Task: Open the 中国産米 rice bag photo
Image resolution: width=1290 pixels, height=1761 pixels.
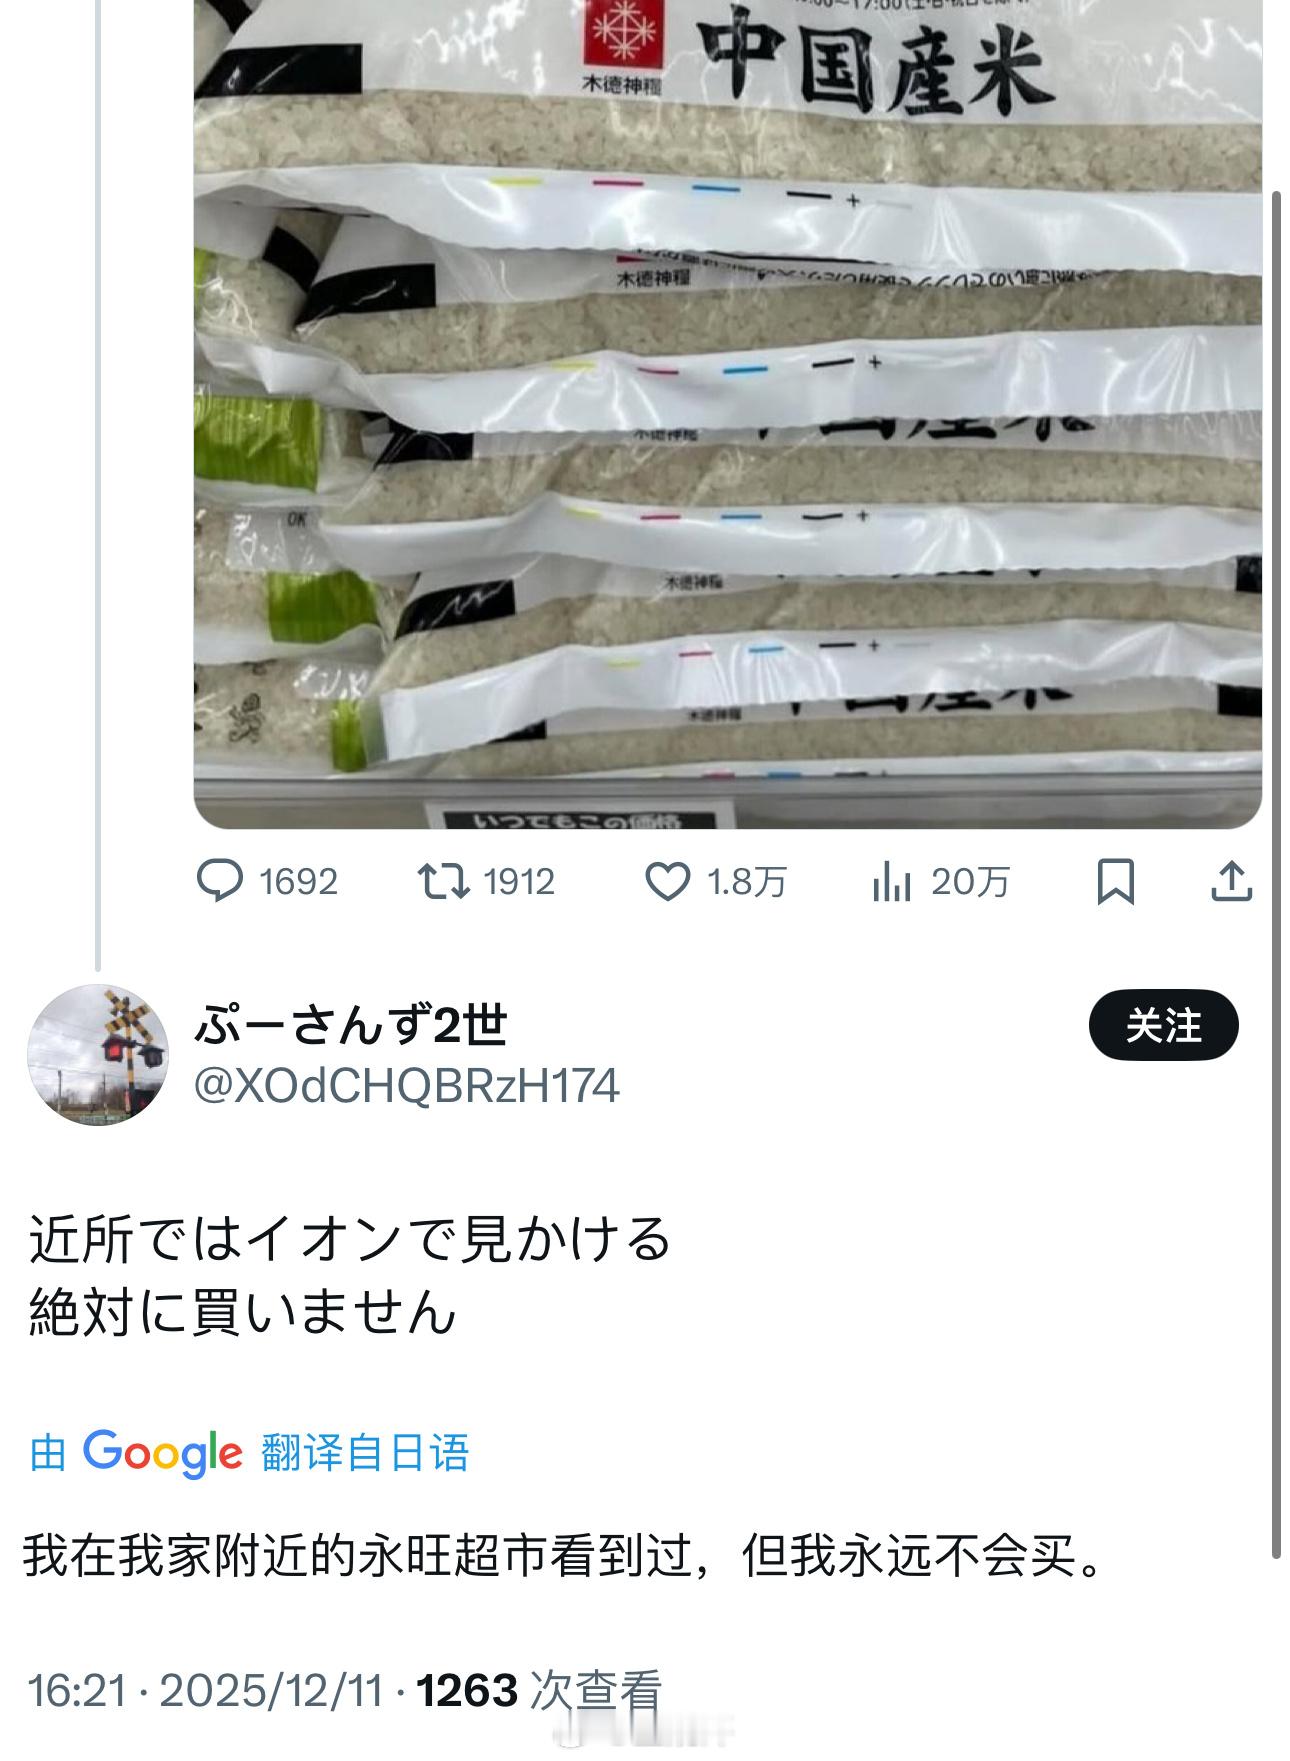Action: pyautogui.click(x=727, y=414)
